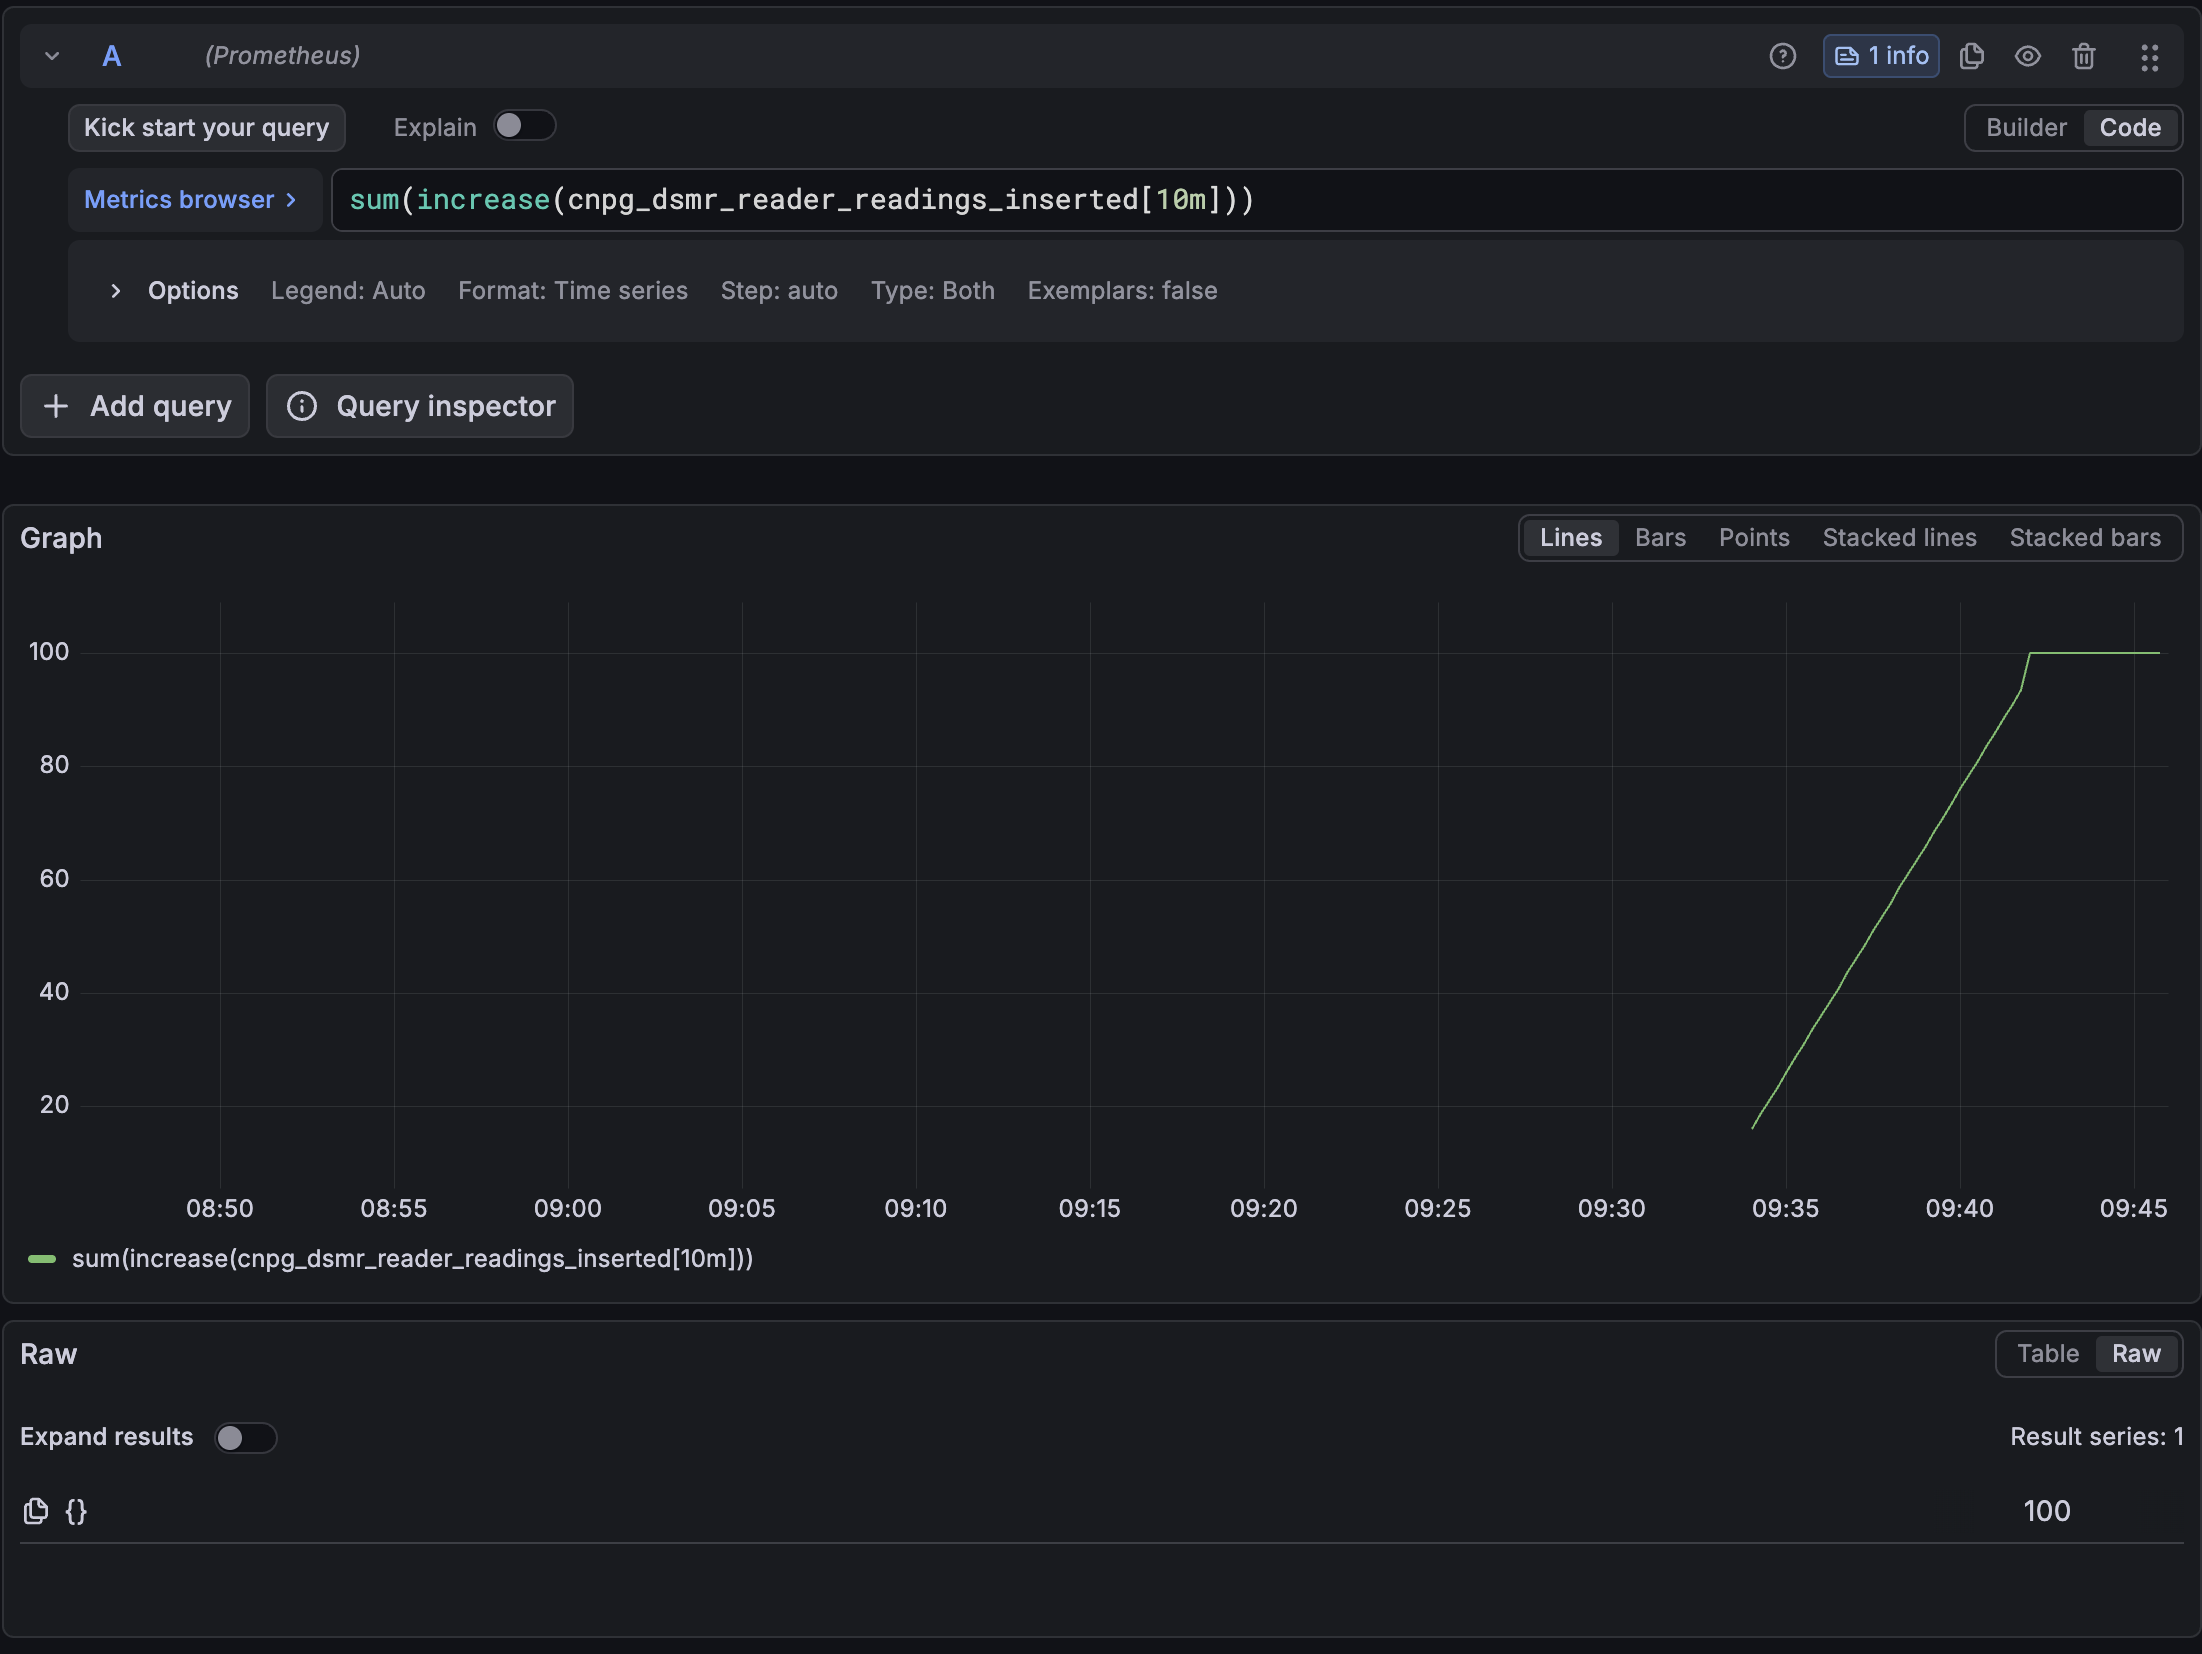Select Stacked lines graph style
Viewport: 2202px width, 1654px height.
pos(1899,538)
